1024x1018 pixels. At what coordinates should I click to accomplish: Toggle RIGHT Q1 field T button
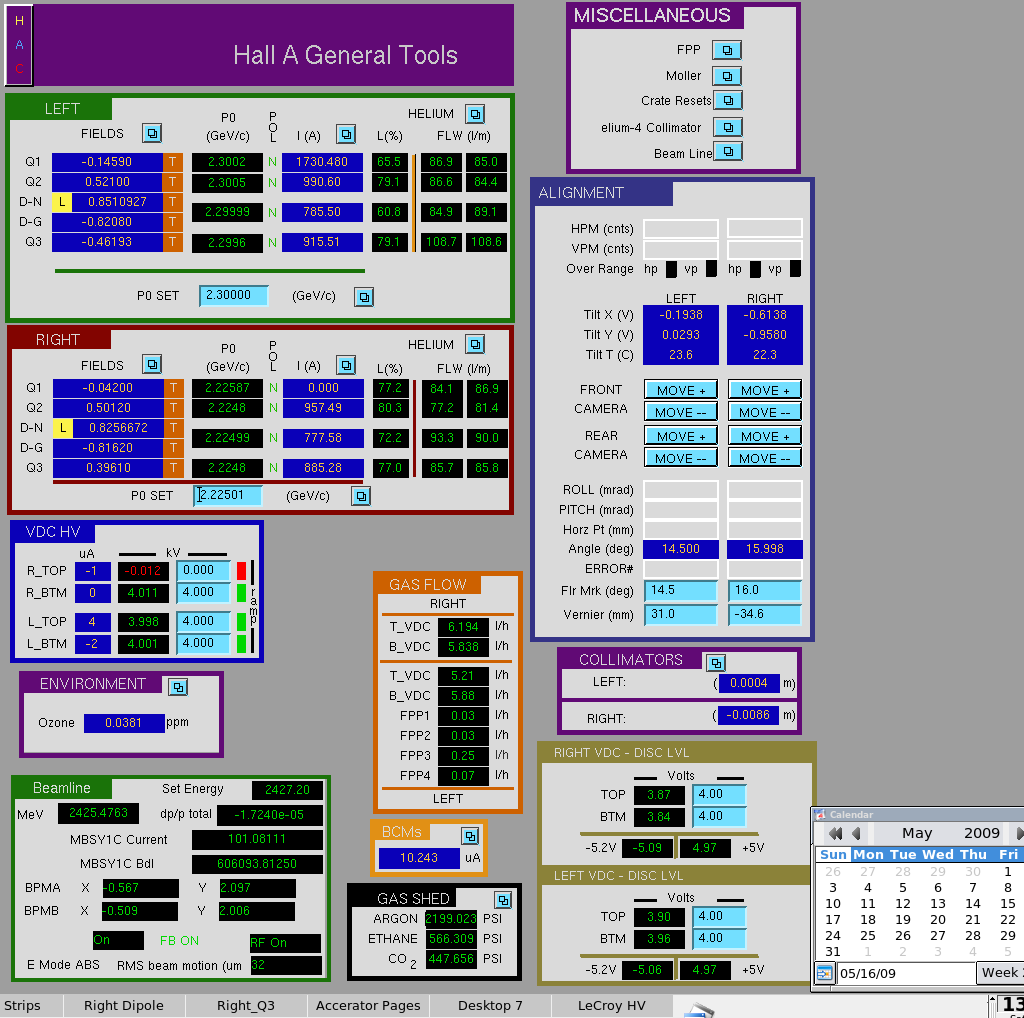[173, 388]
